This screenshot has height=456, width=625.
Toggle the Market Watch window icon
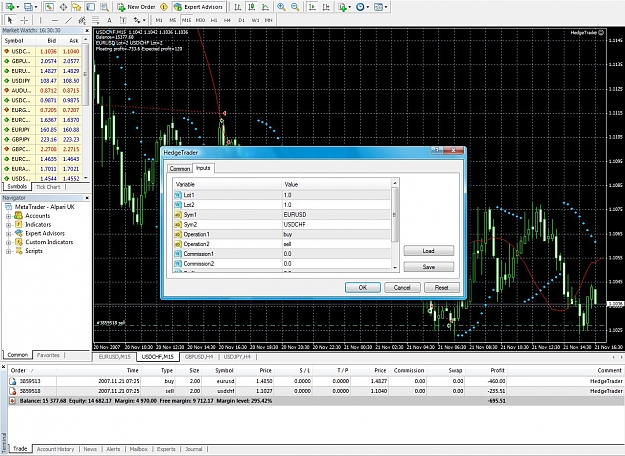pos(49,7)
